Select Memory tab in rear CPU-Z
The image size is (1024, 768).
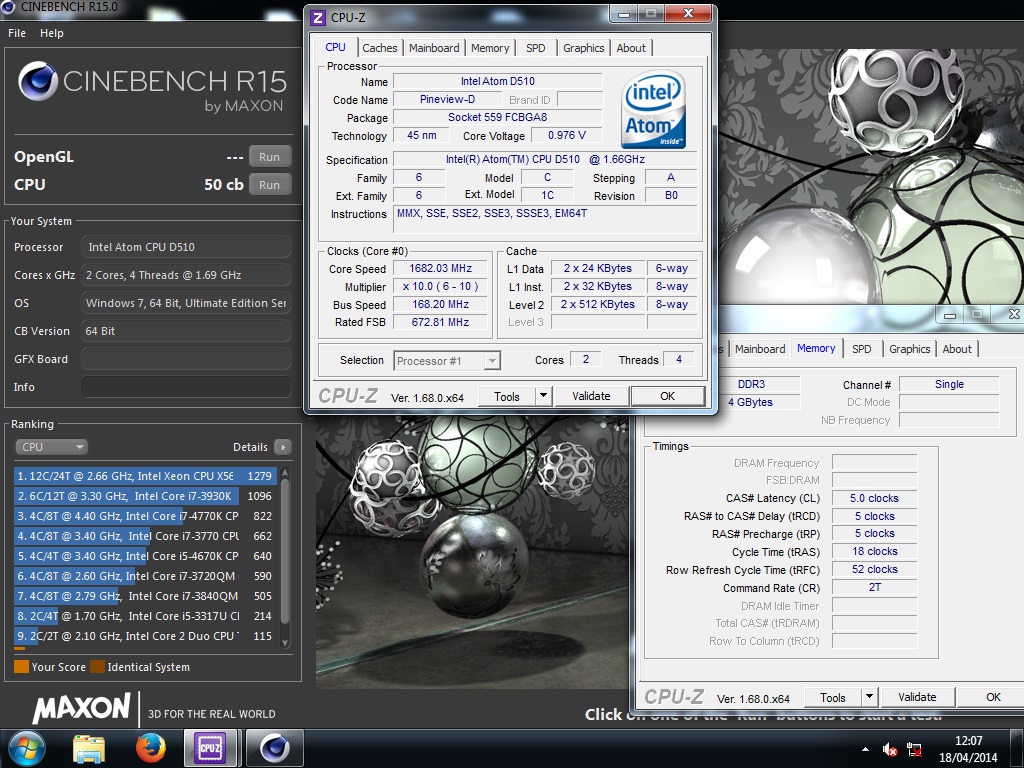point(816,348)
